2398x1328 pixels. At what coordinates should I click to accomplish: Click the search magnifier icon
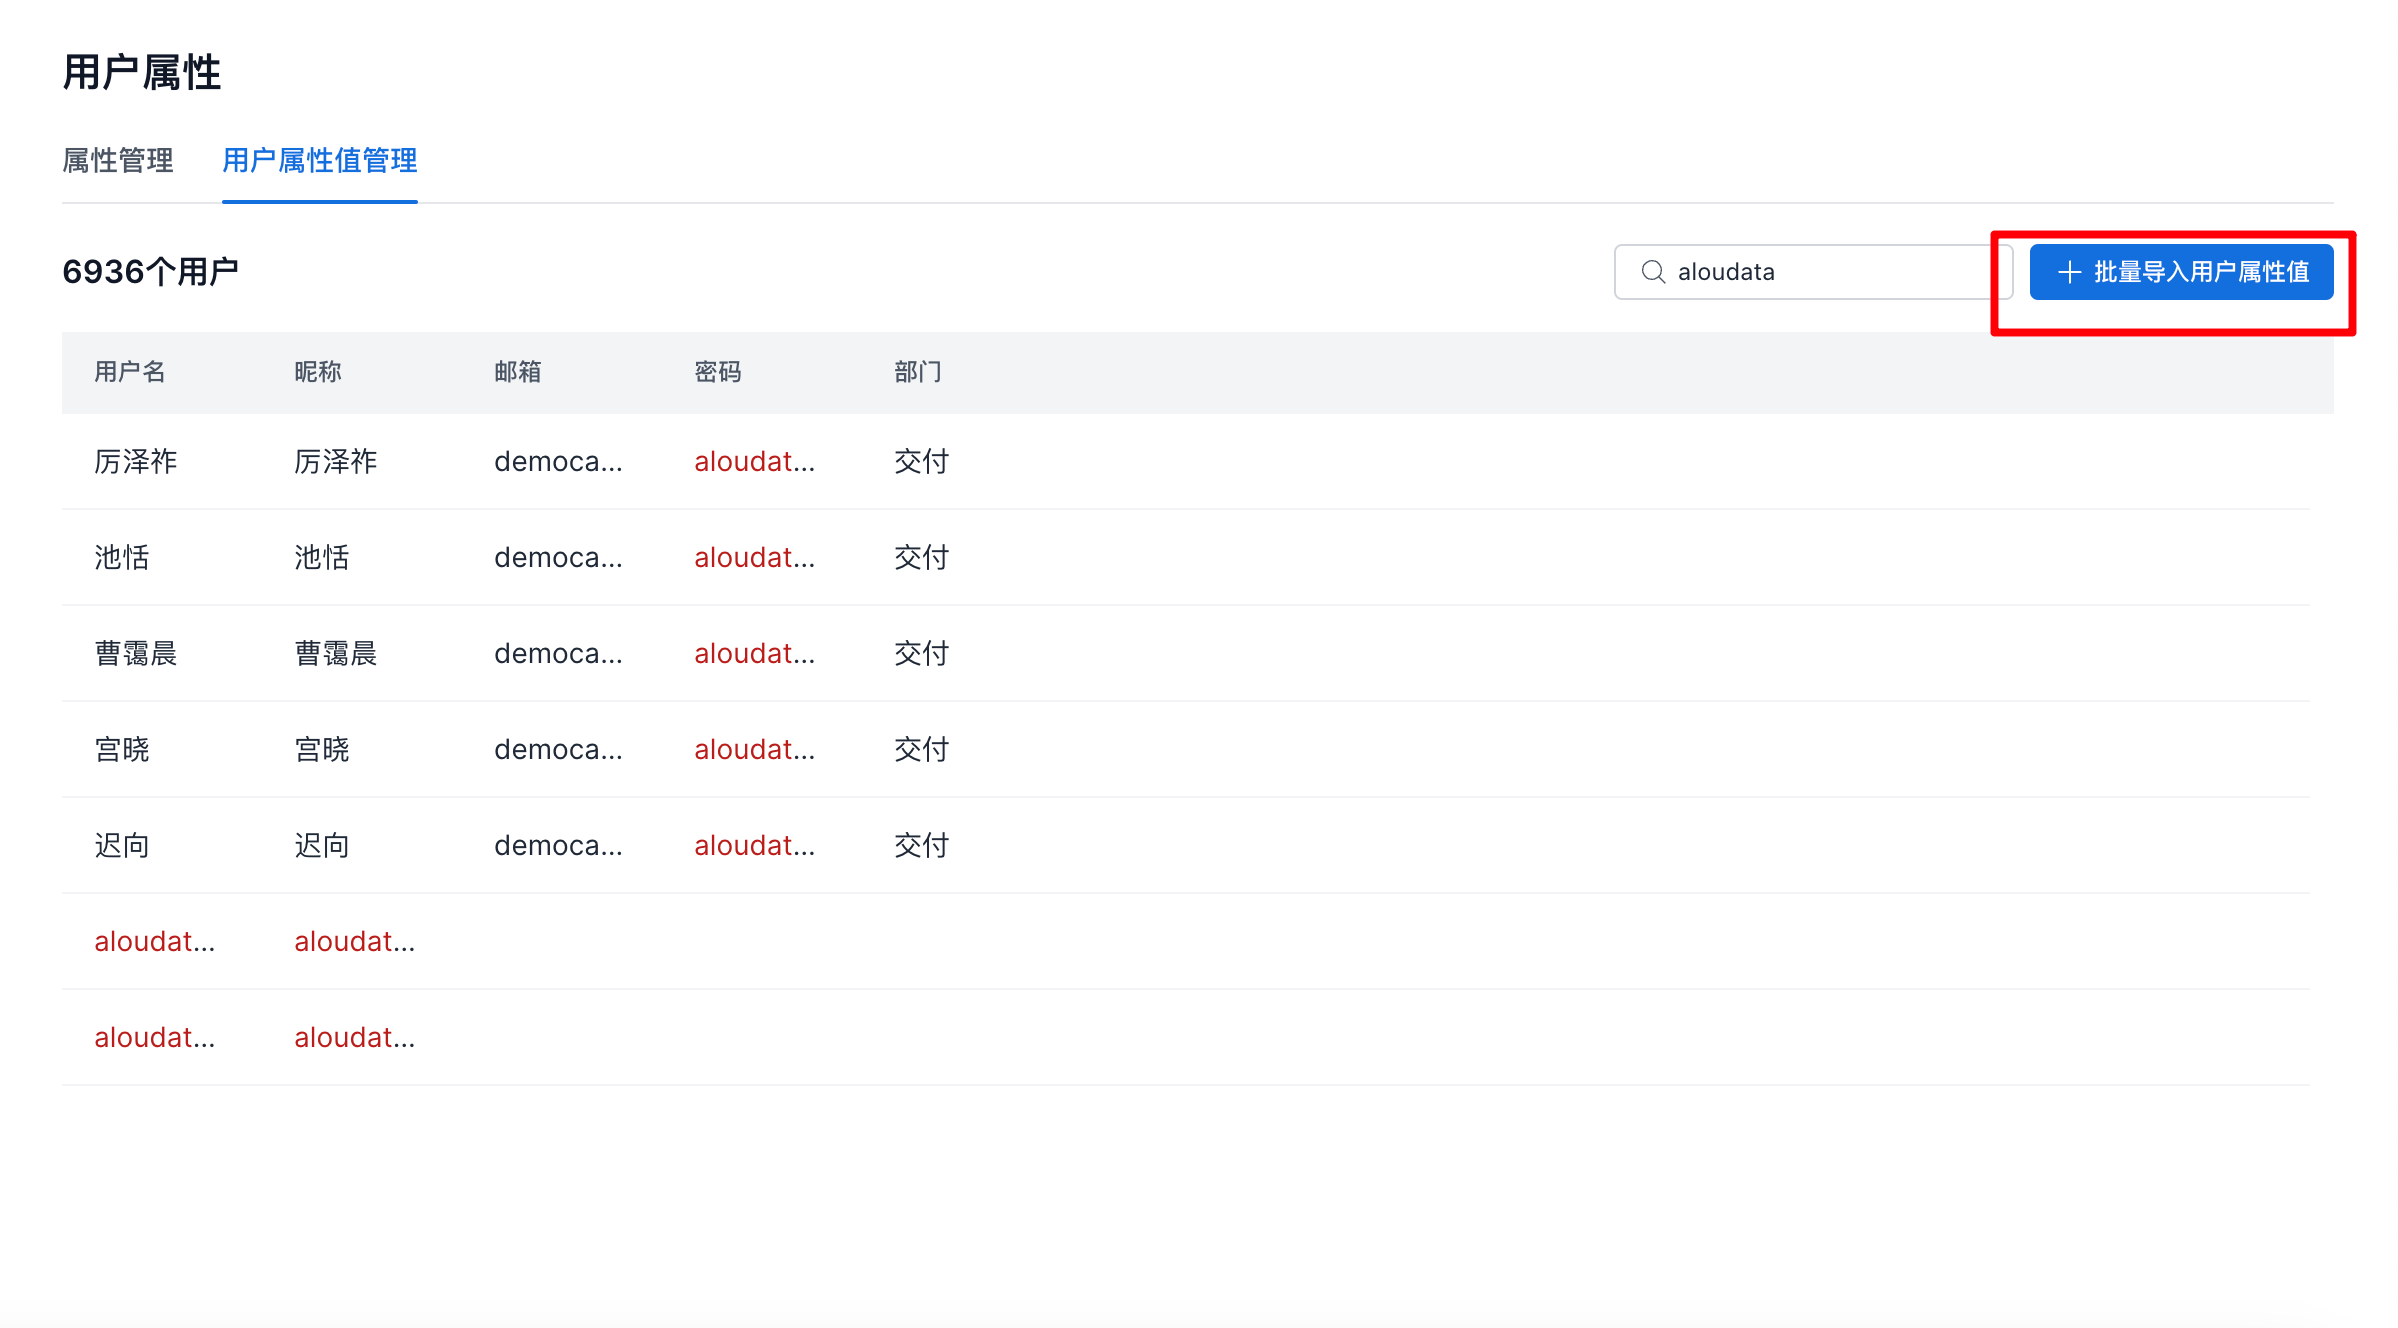pos(1653,272)
